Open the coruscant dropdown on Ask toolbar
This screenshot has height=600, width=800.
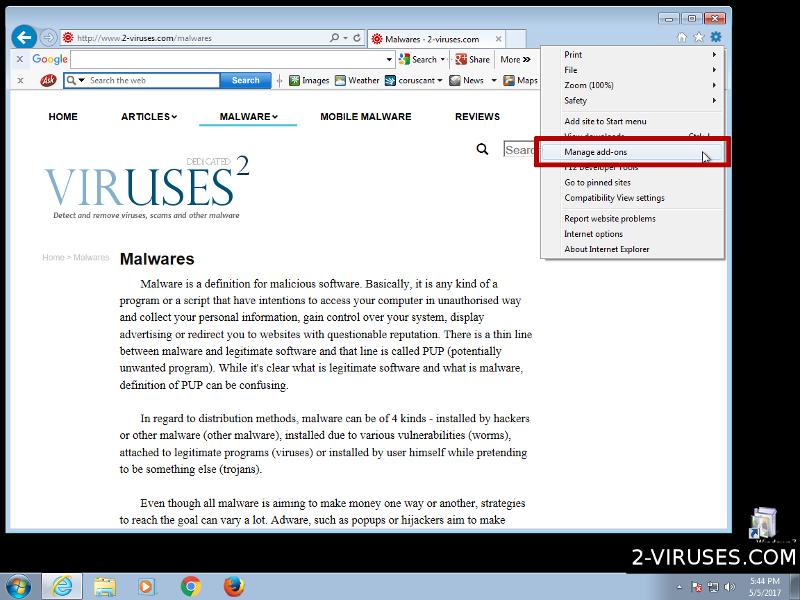pos(413,80)
